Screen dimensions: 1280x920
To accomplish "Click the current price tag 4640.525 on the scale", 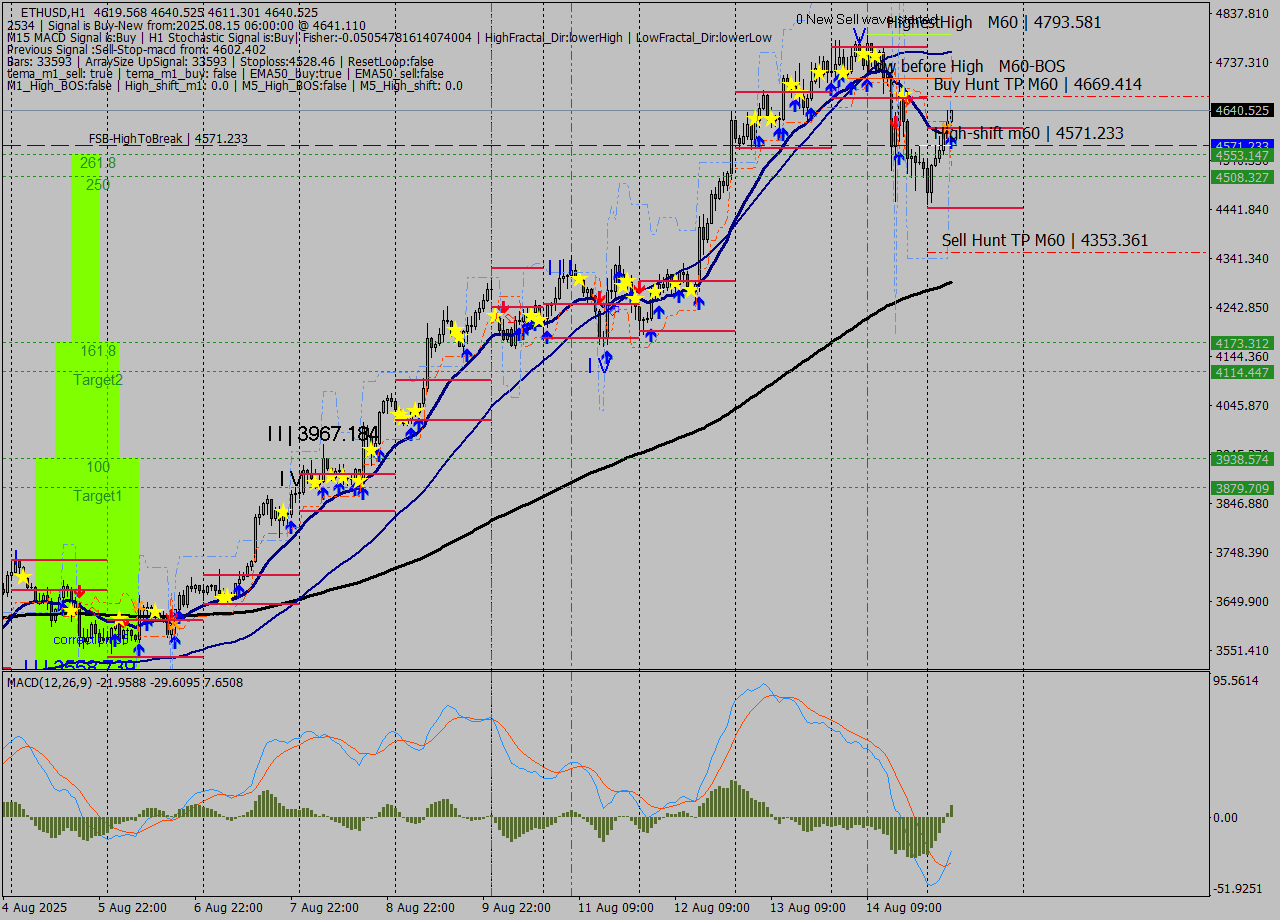I will [x=1243, y=111].
